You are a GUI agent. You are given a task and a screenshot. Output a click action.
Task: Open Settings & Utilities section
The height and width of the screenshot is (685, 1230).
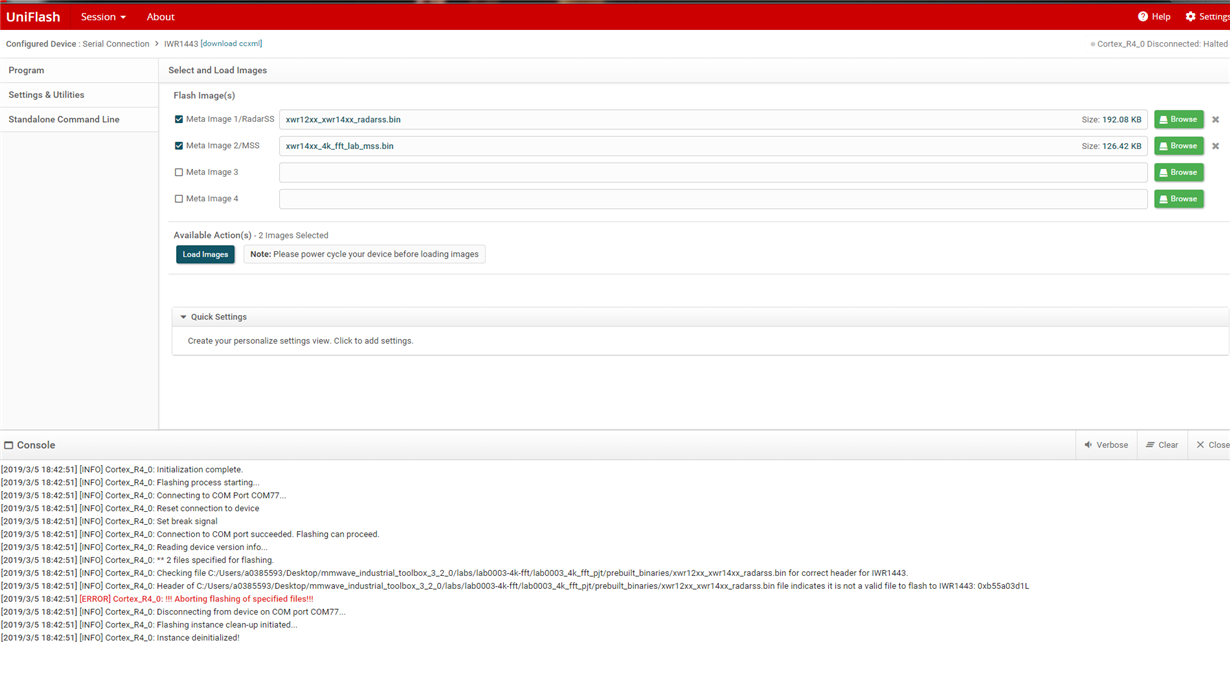point(79,95)
